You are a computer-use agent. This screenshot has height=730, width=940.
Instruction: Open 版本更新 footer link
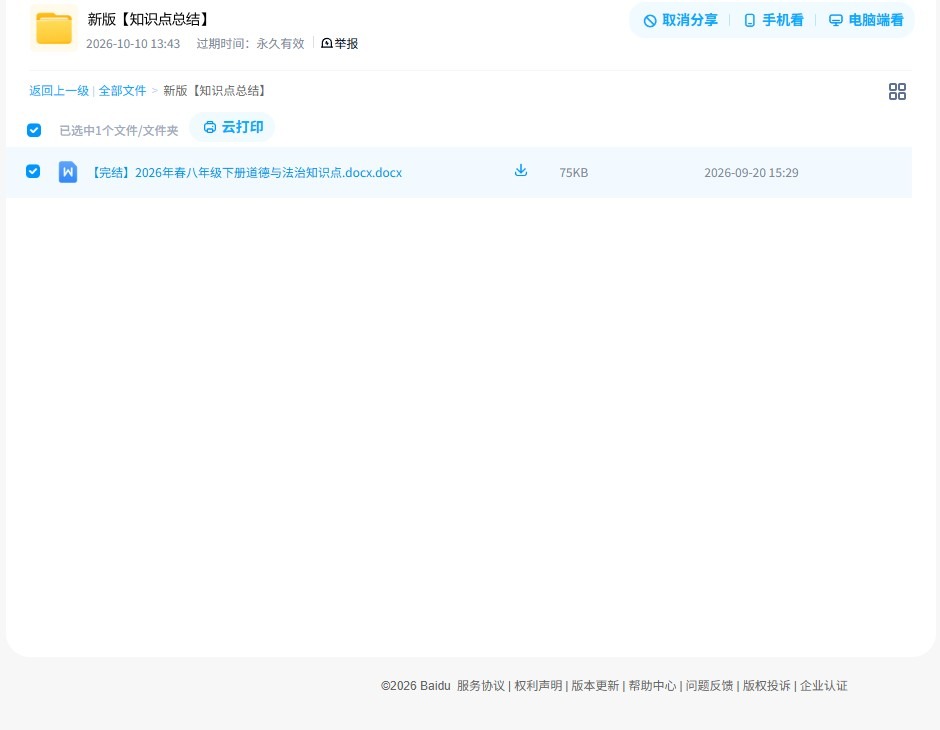[x=595, y=686]
